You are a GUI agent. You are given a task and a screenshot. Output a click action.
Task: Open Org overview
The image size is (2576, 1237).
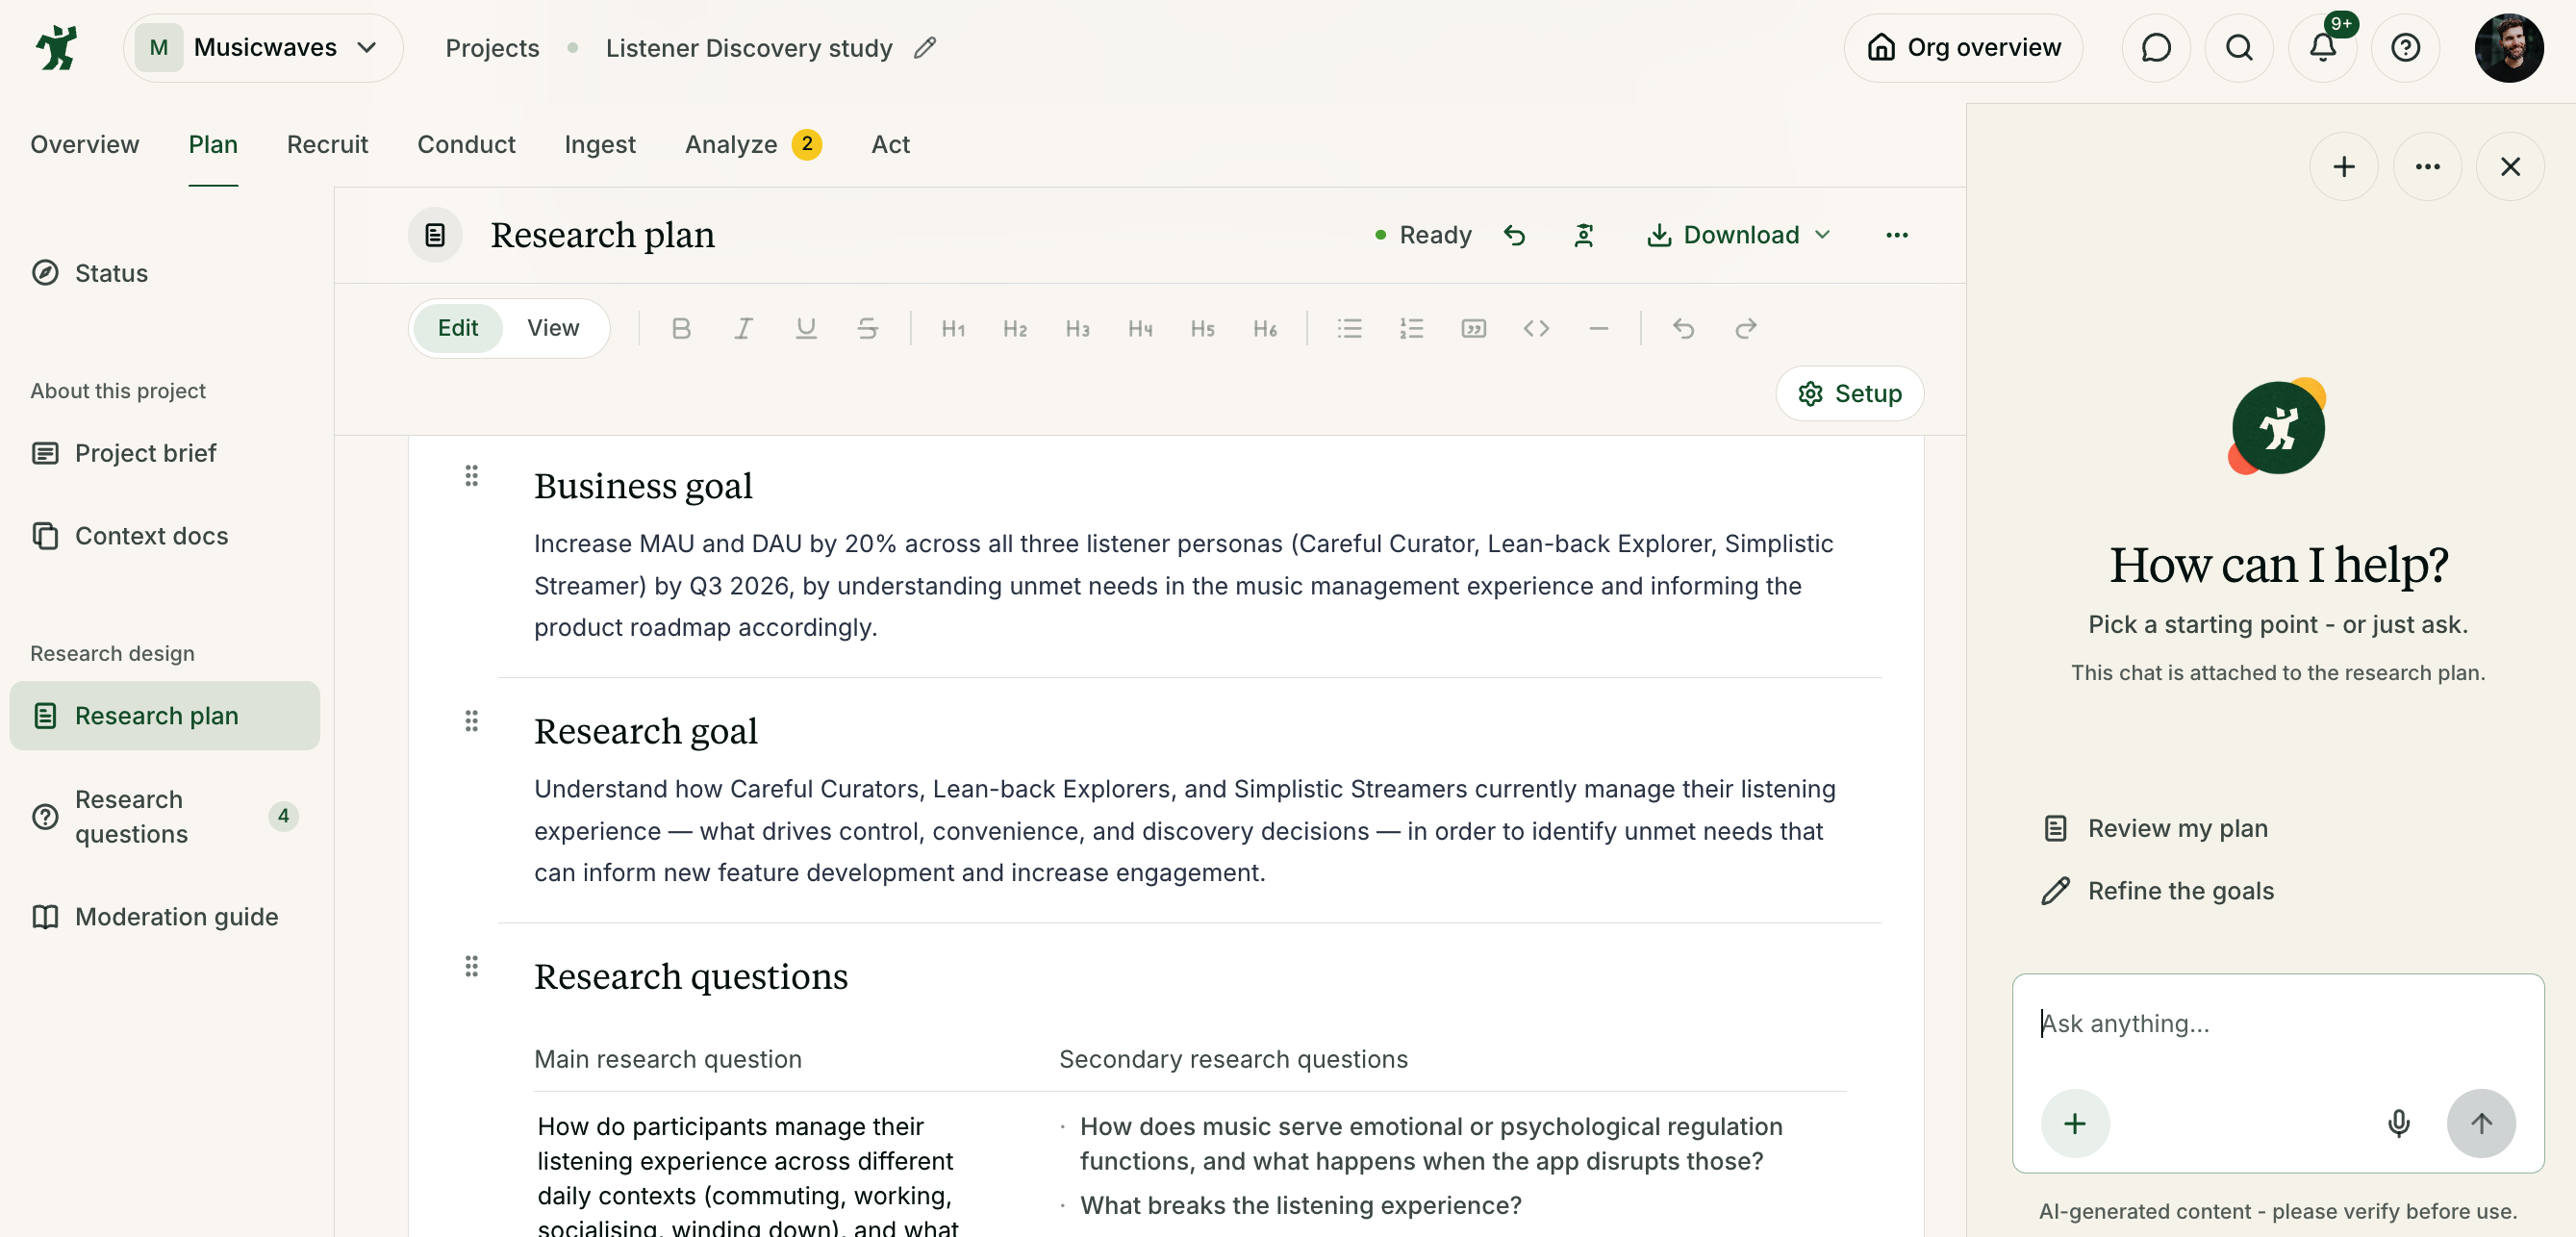1964,47
